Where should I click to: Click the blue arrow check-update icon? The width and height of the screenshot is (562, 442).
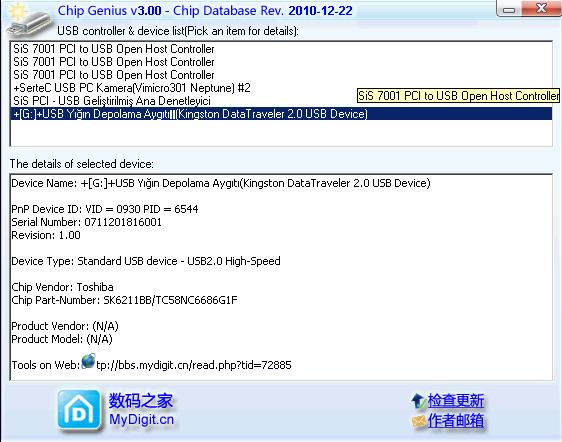[418, 401]
